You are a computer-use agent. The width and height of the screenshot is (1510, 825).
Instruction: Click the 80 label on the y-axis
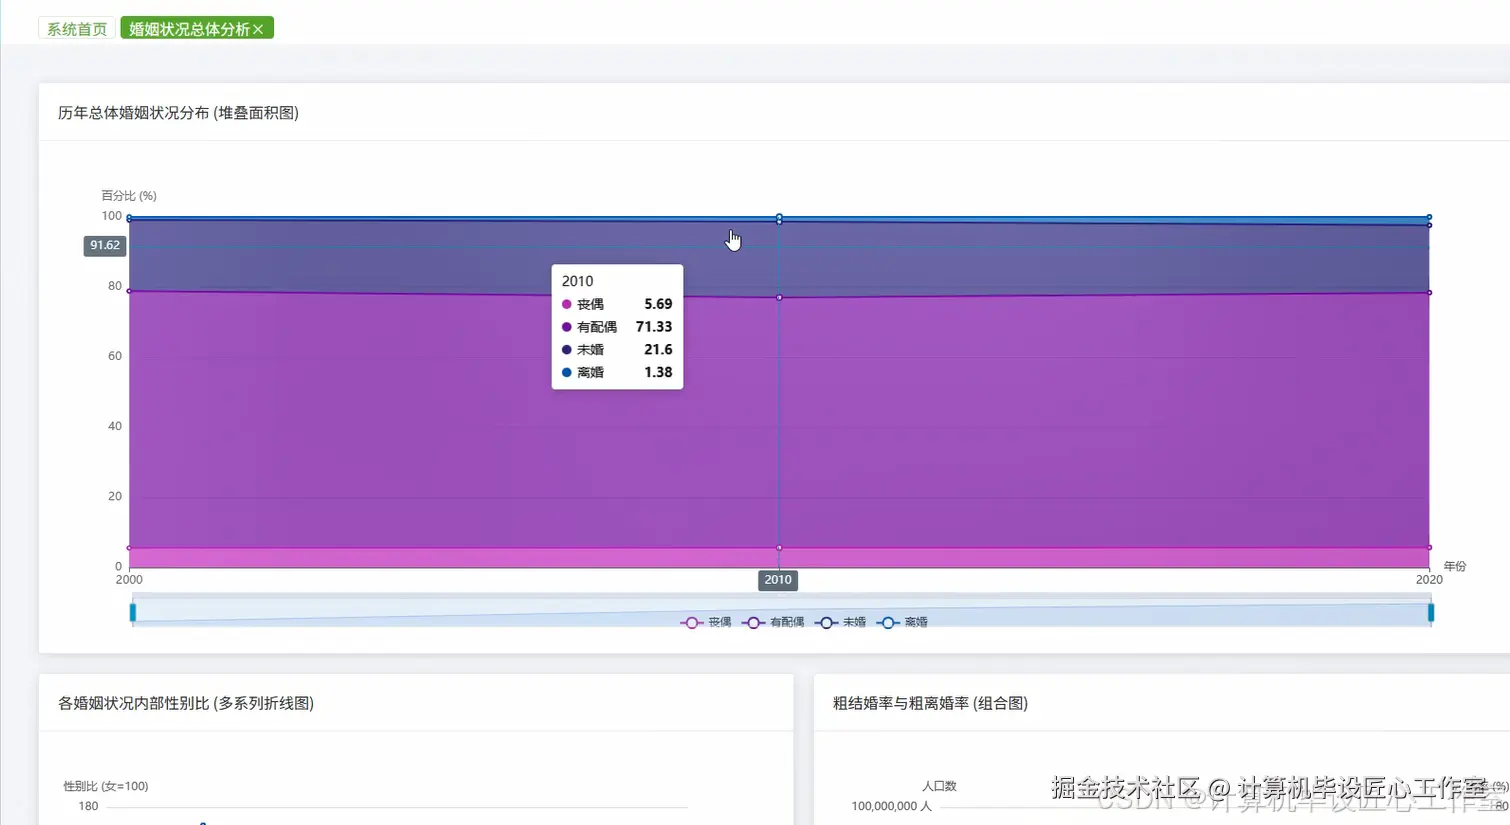point(115,286)
